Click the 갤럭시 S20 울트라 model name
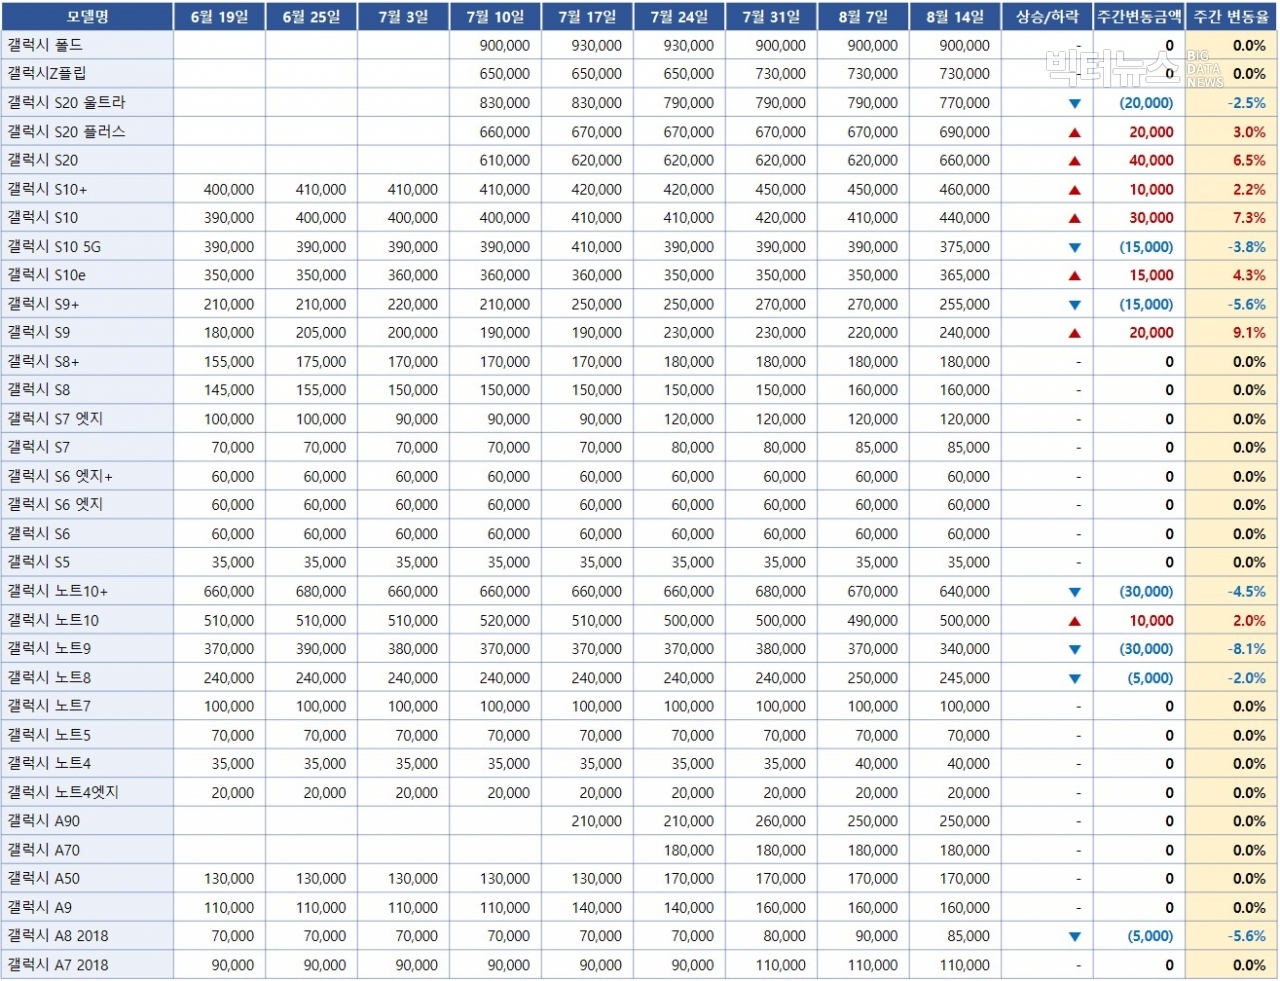The width and height of the screenshot is (1280, 981). coord(66,103)
